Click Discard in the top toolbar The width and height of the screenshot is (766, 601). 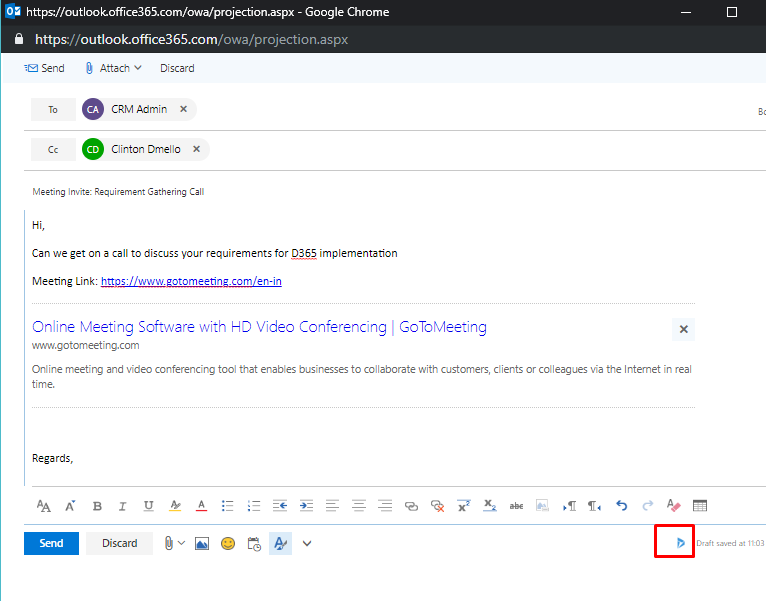[x=177, y=68]
